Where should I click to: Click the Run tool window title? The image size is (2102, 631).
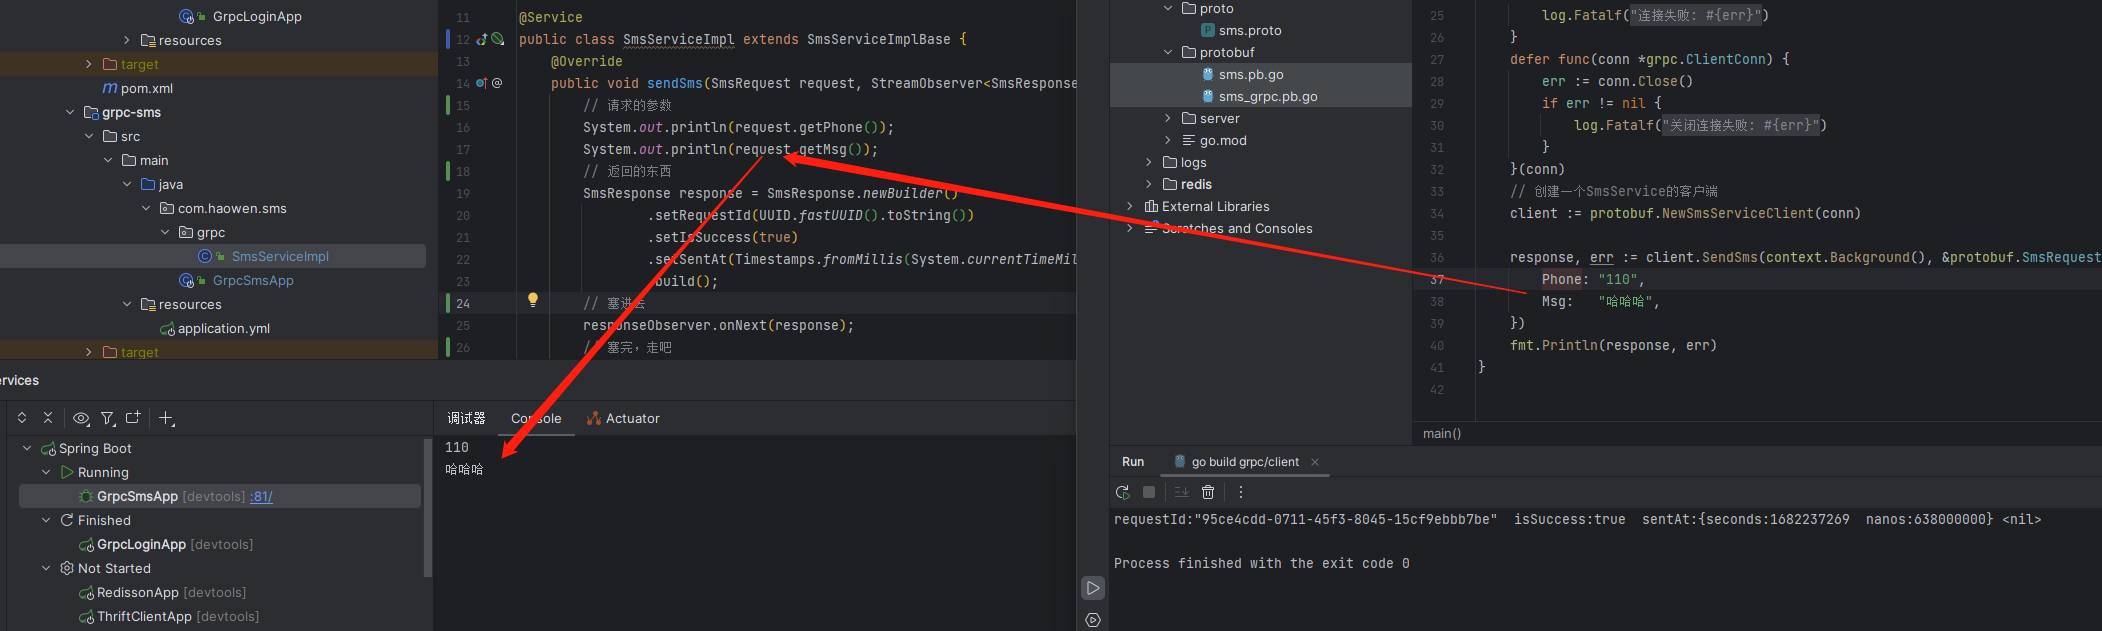pyautogui.click(x=1133, y=462)
